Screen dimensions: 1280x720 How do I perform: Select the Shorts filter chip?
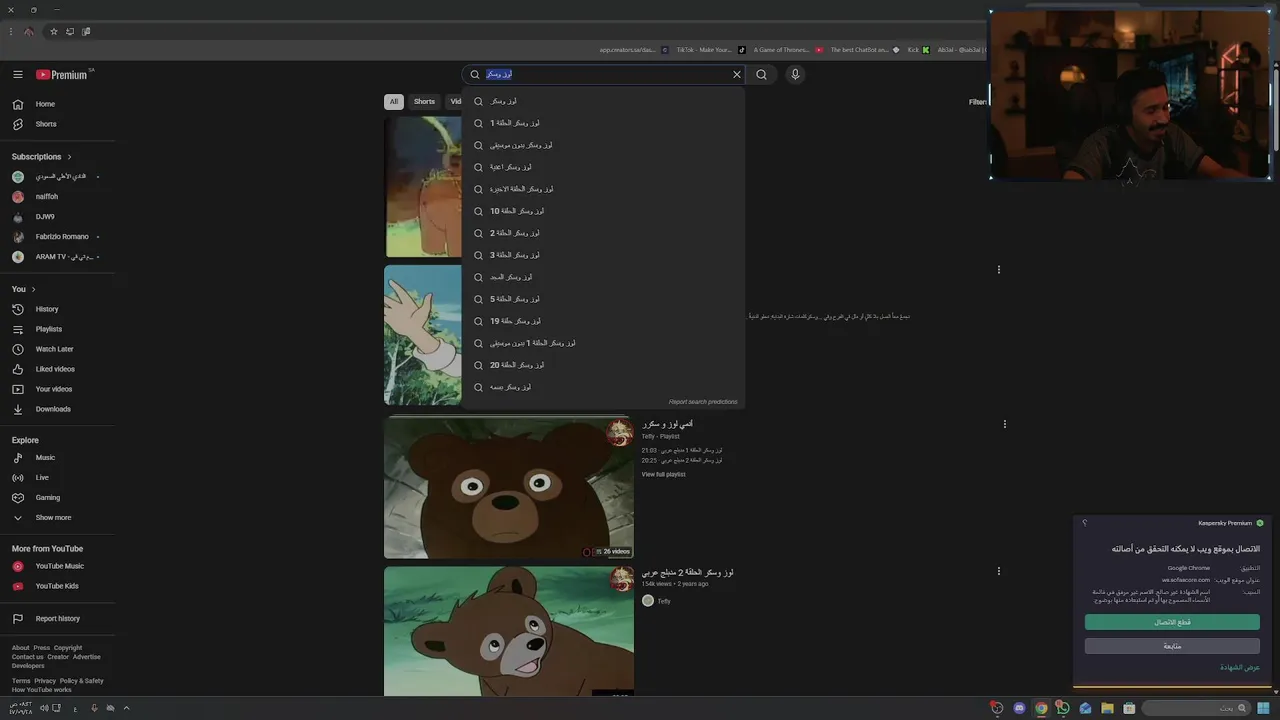pyautogui.click(x=425, y=101)
